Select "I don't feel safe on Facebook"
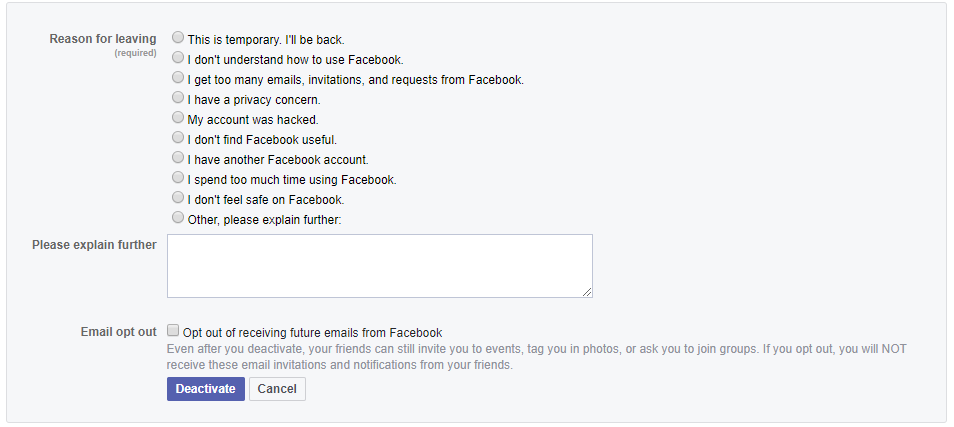This screenshot has width=954, height=427. pyautogui.click(x=178, y=197)
